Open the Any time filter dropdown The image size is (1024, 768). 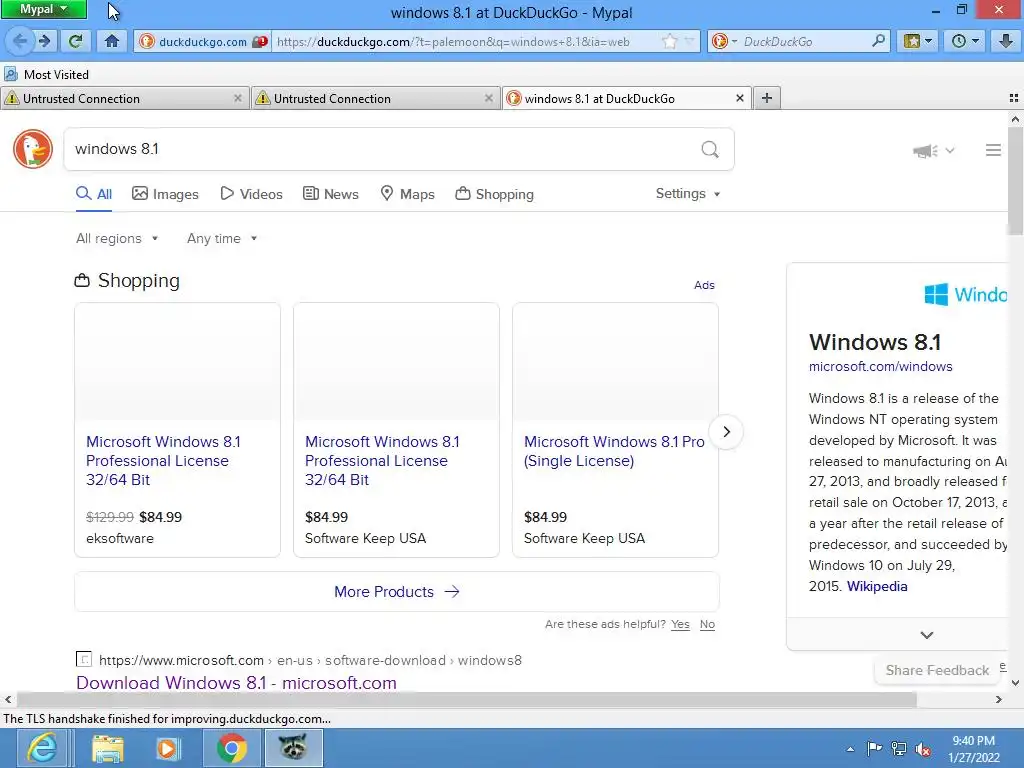coord(222,238)
